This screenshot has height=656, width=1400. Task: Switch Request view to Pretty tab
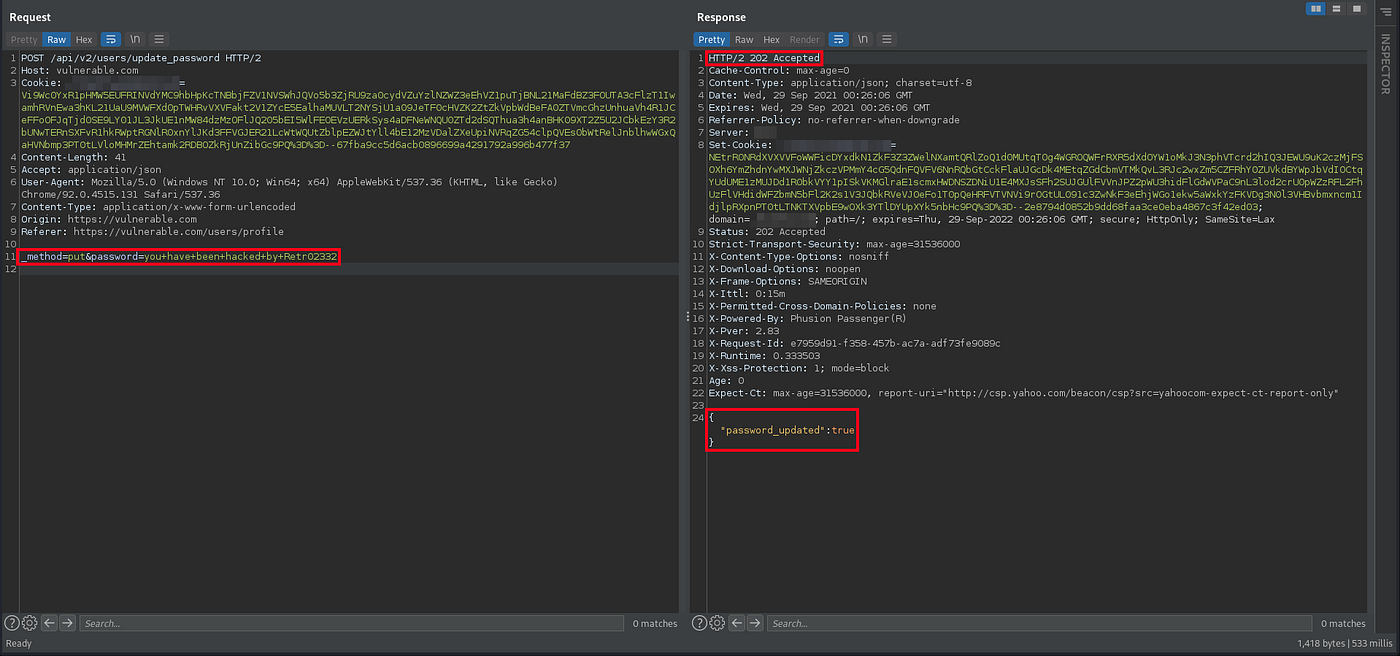tap(24, 40)
